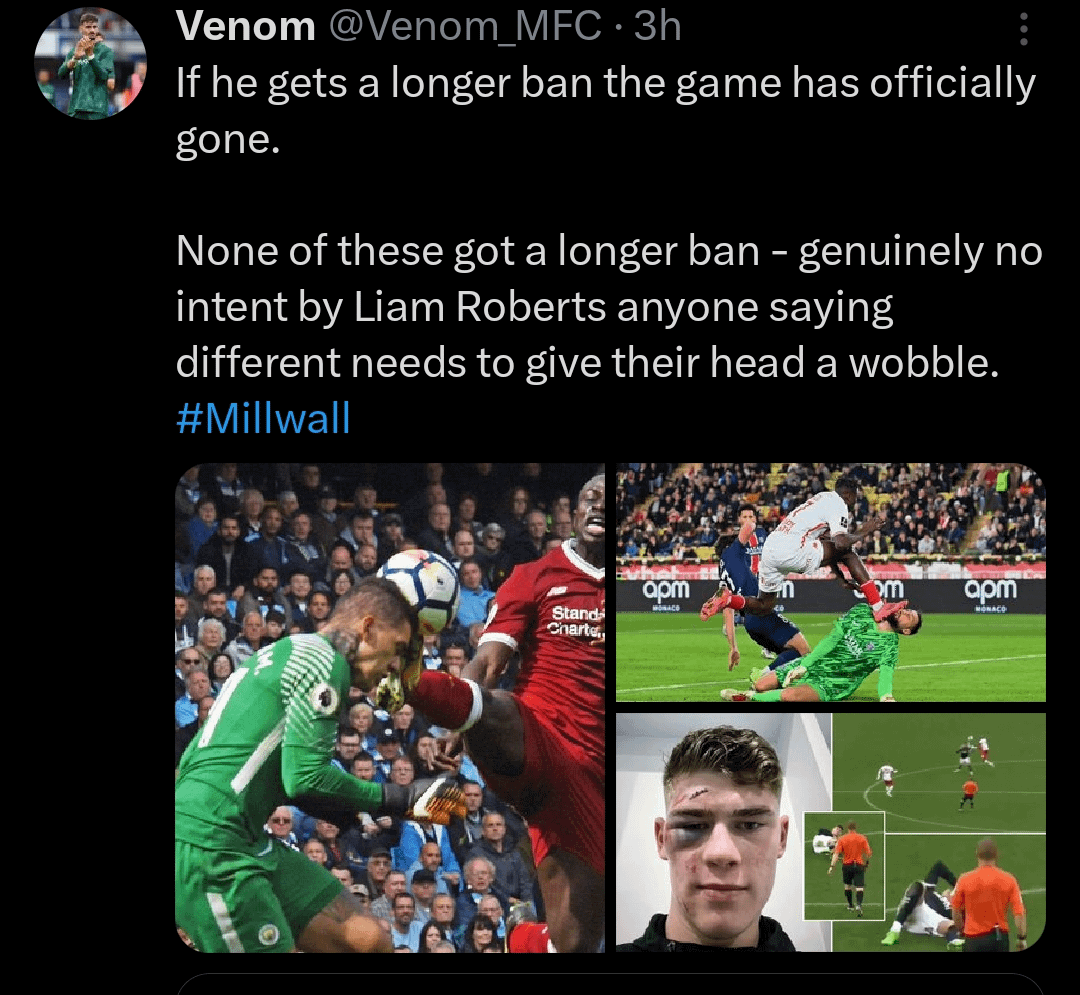Click the paragraph mentioning Liam Roberts
Screen dimensions: 1080x995
click(x=609, y=306)
